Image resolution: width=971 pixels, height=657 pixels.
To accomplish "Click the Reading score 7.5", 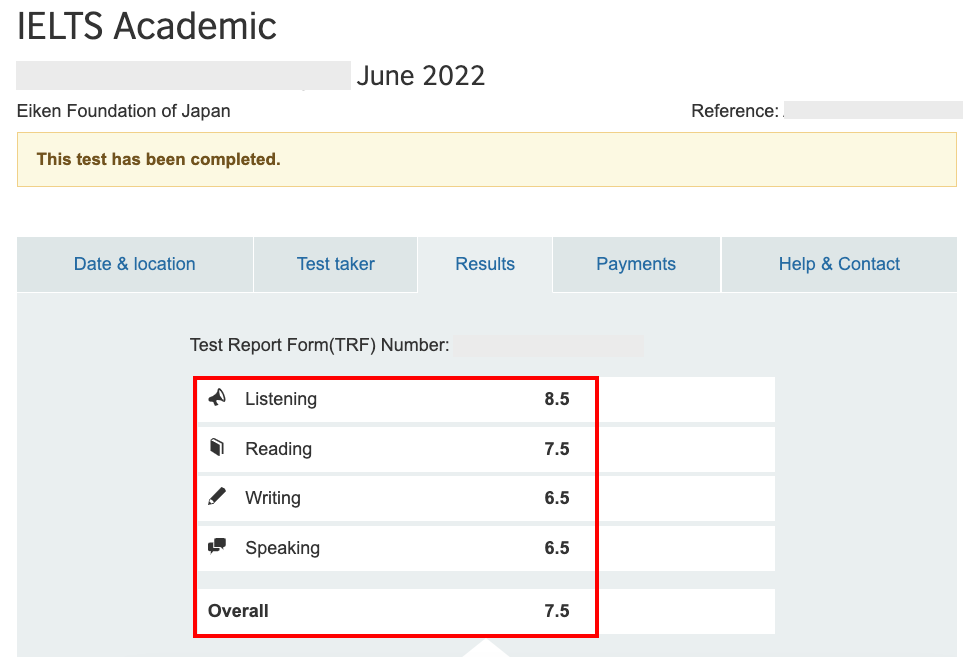I will click(557, 449).
